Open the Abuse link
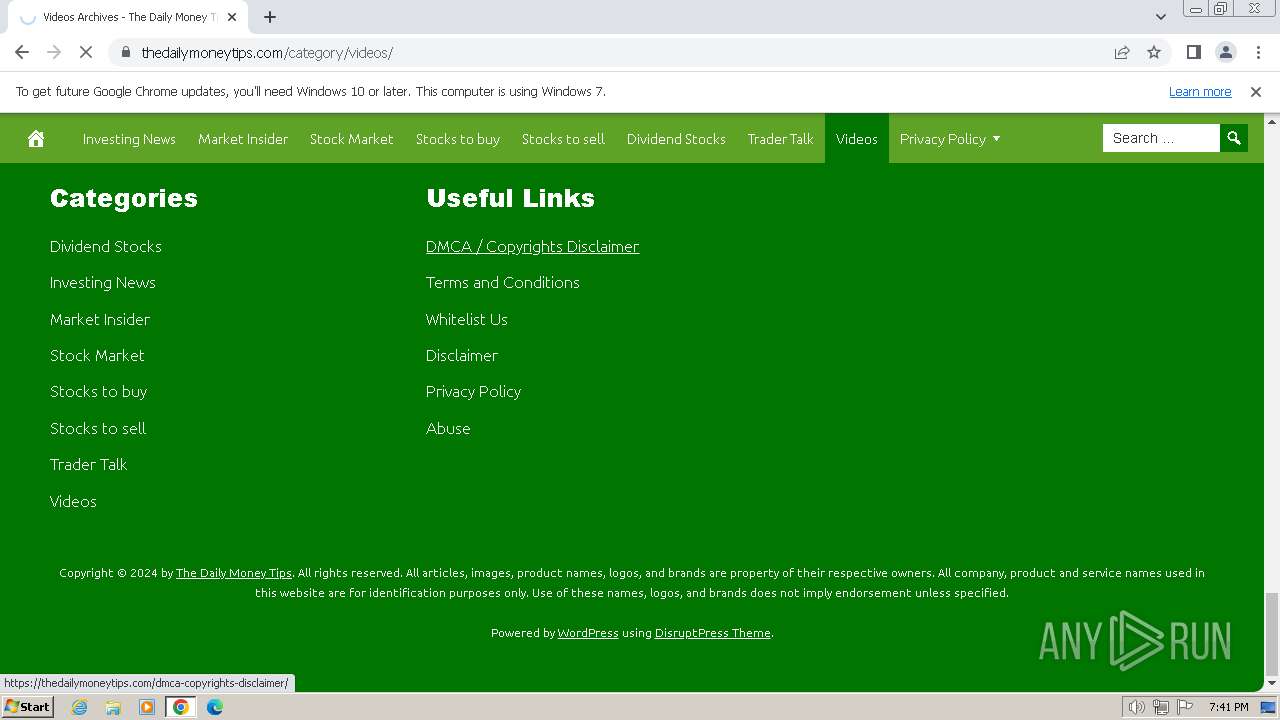 pos(448,428)
